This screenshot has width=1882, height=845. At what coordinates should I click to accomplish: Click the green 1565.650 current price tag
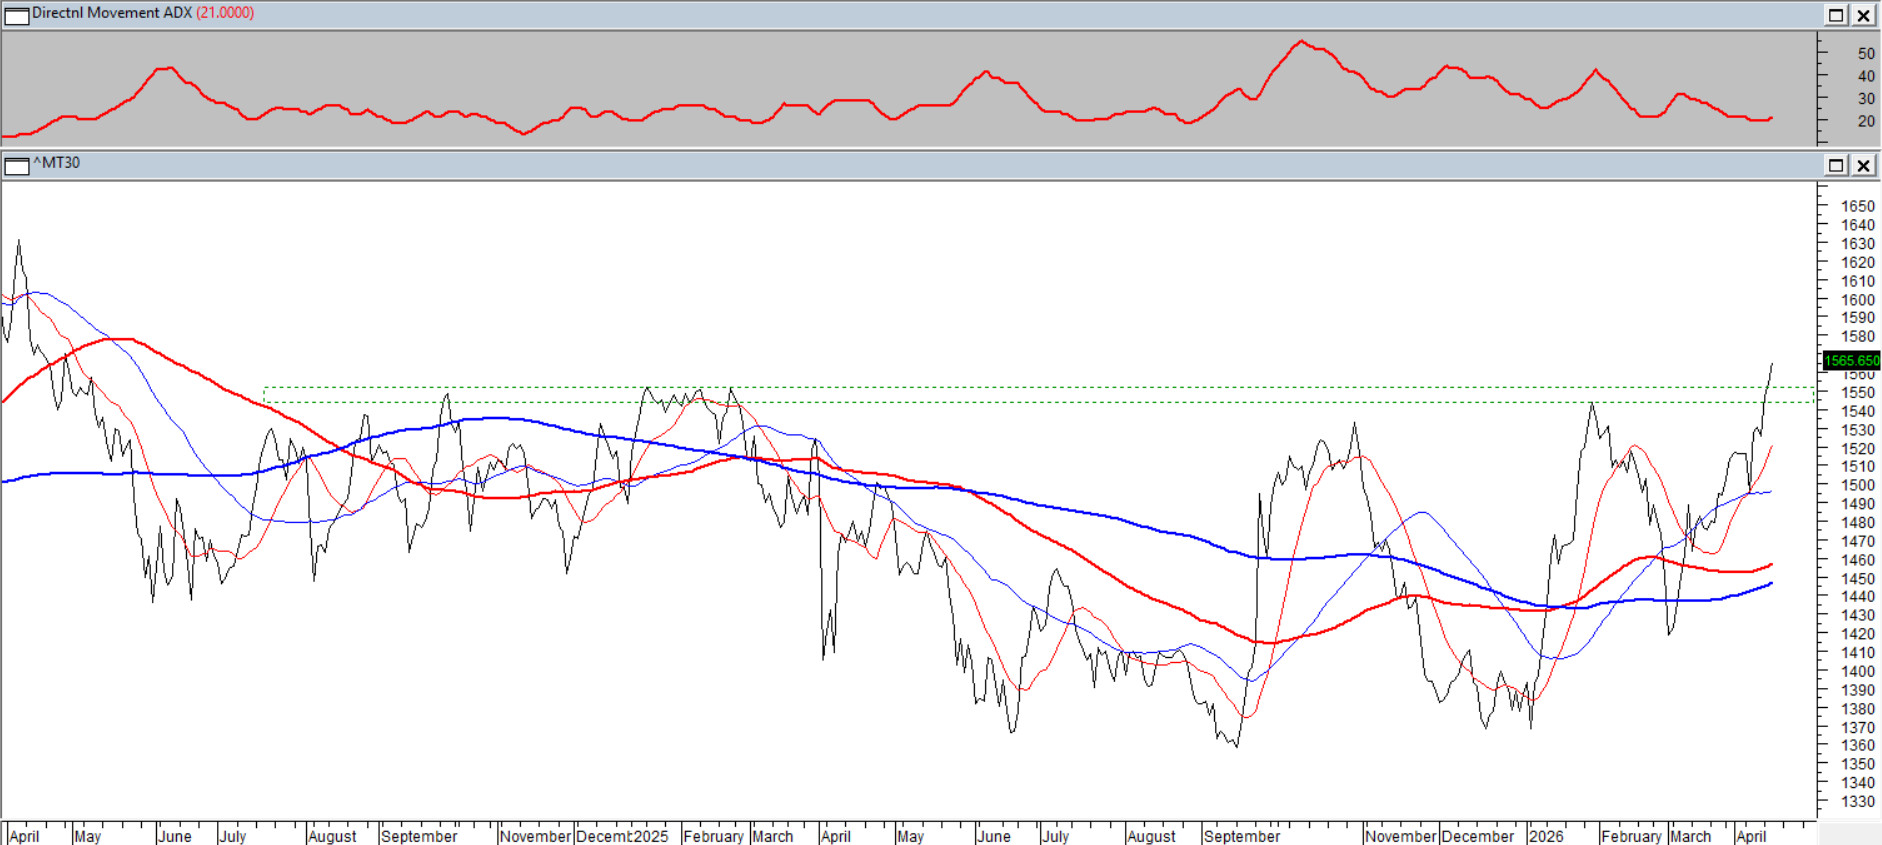tap(1851, 360)
